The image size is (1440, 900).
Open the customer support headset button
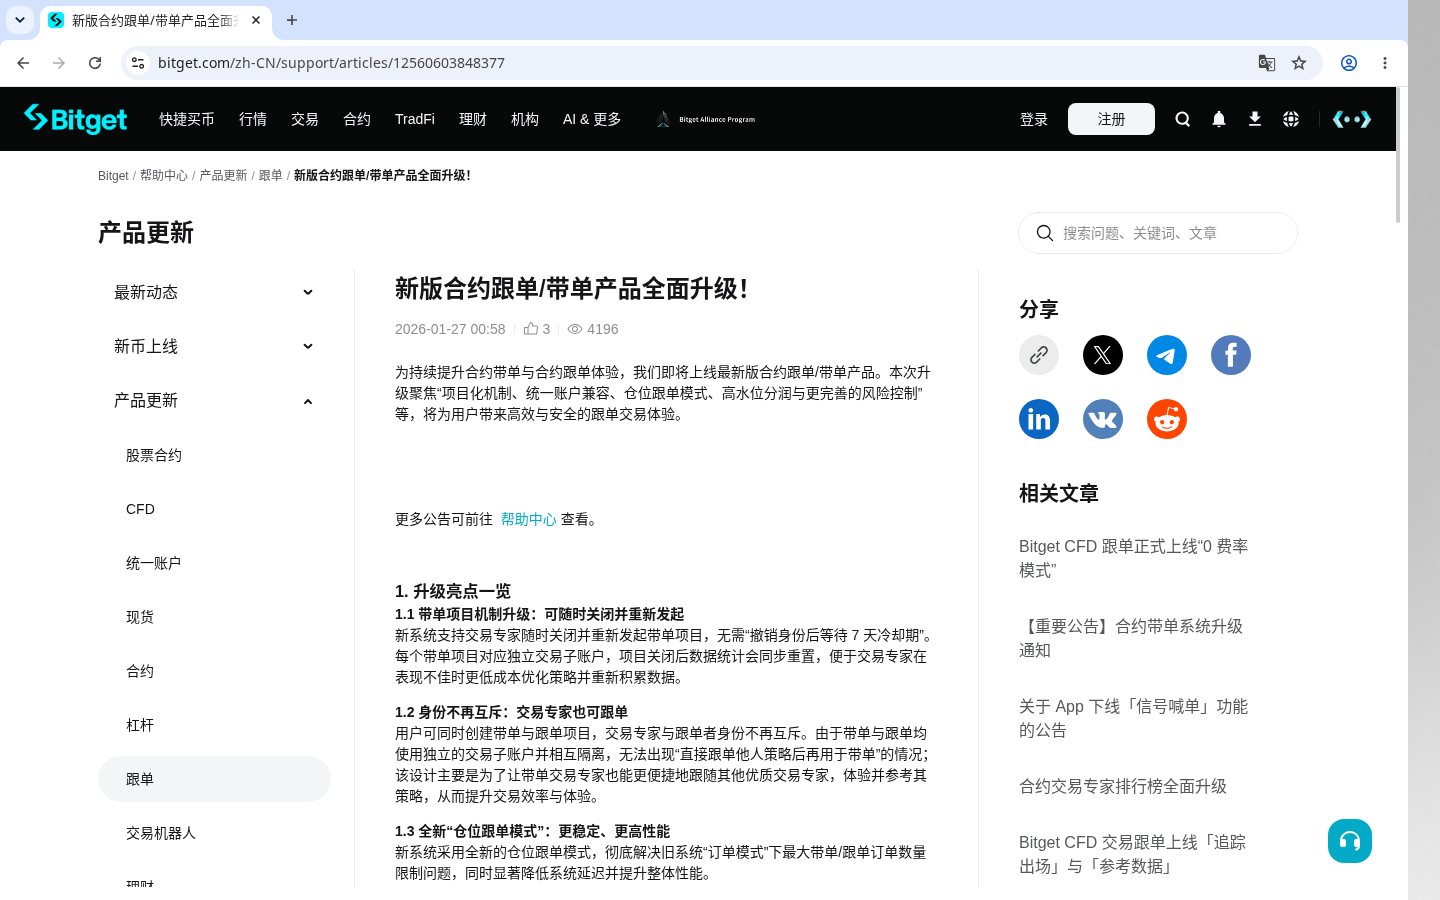tap(1350, 841)
